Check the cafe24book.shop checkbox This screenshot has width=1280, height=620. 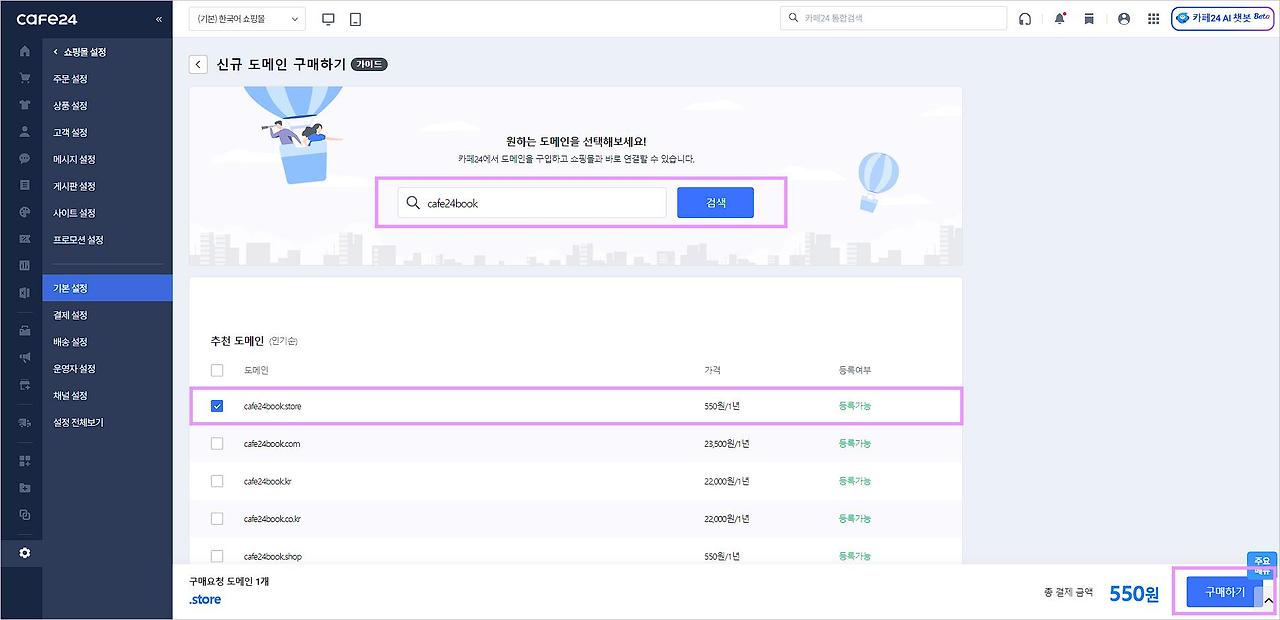point(217,555)
